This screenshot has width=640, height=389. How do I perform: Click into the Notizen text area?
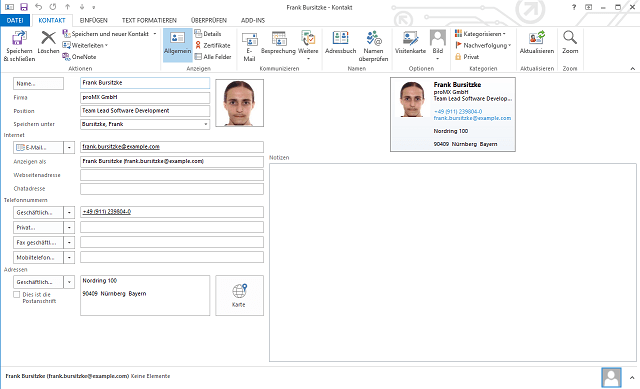click(x=453, y=262)
